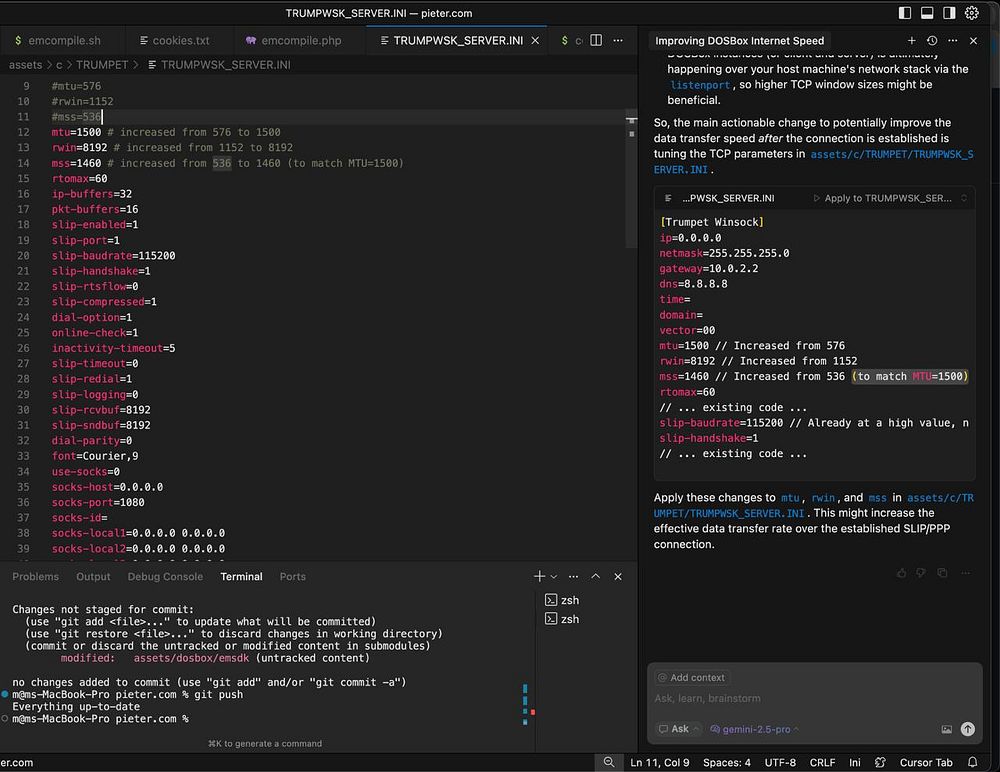Split the editor to the right
Image resolution: width=1000 pixels, height=772 pixels.
click(x=596, y=41)
